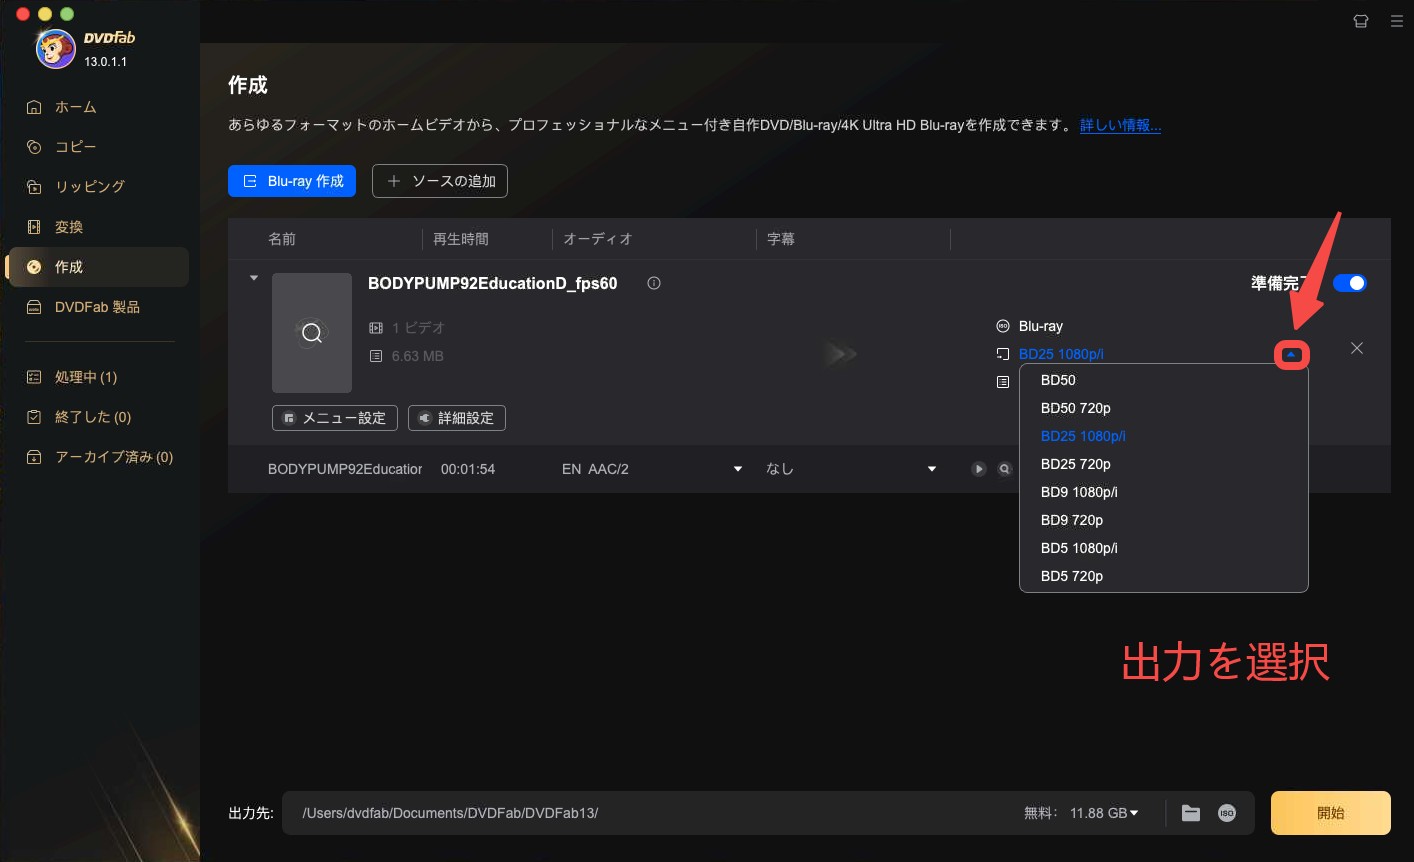This screenshot has height=862, width=1414.
Task: Click the output path field
Action: pyautogui.click(x=650, y=813)
